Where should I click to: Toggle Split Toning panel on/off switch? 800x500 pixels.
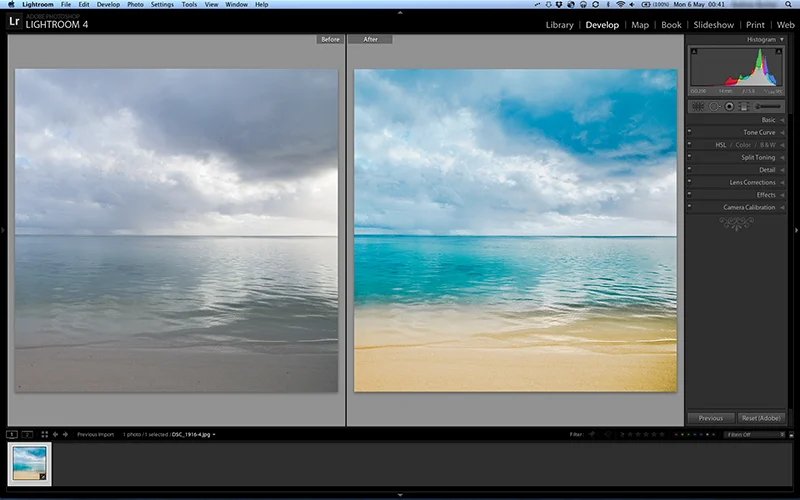click(x=689, y=157)
